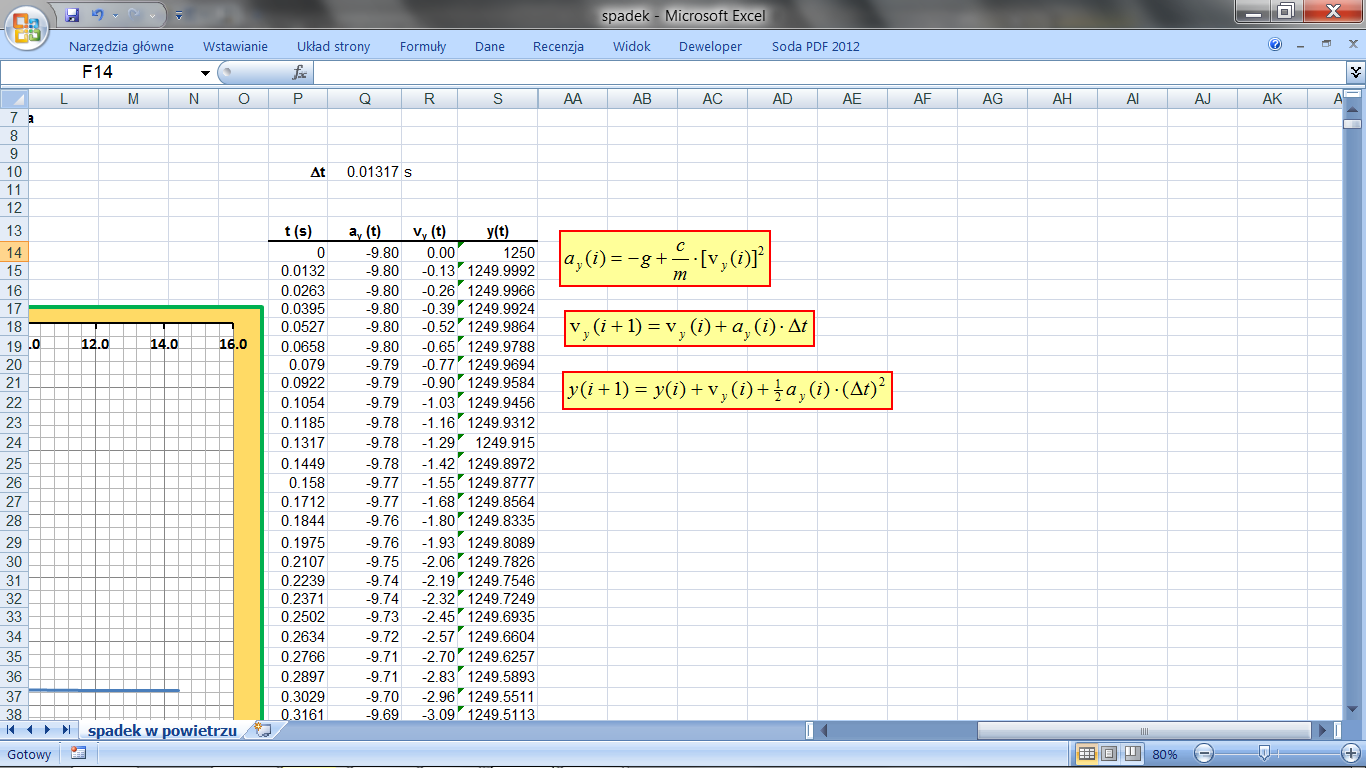Open the Undo history dropdown arrow
The image size is (1366, 768).
(x=113, y=15)
